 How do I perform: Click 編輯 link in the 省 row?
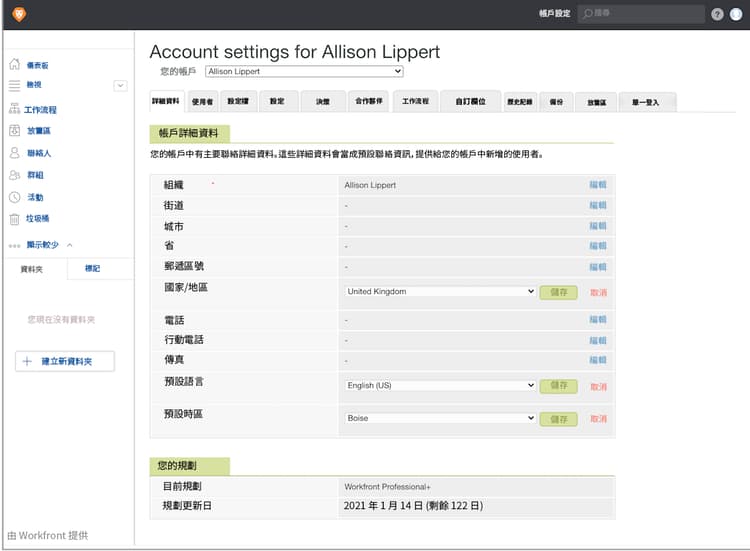(597, 246)
